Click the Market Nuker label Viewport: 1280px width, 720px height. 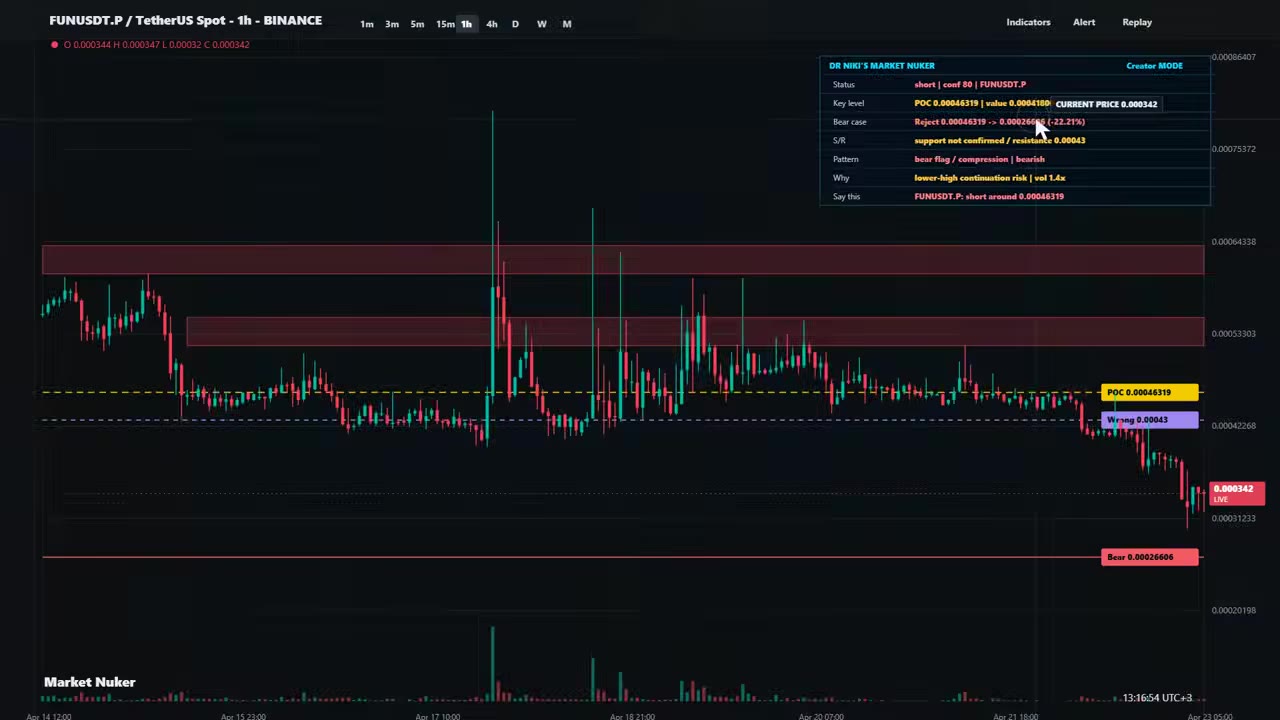90,682
